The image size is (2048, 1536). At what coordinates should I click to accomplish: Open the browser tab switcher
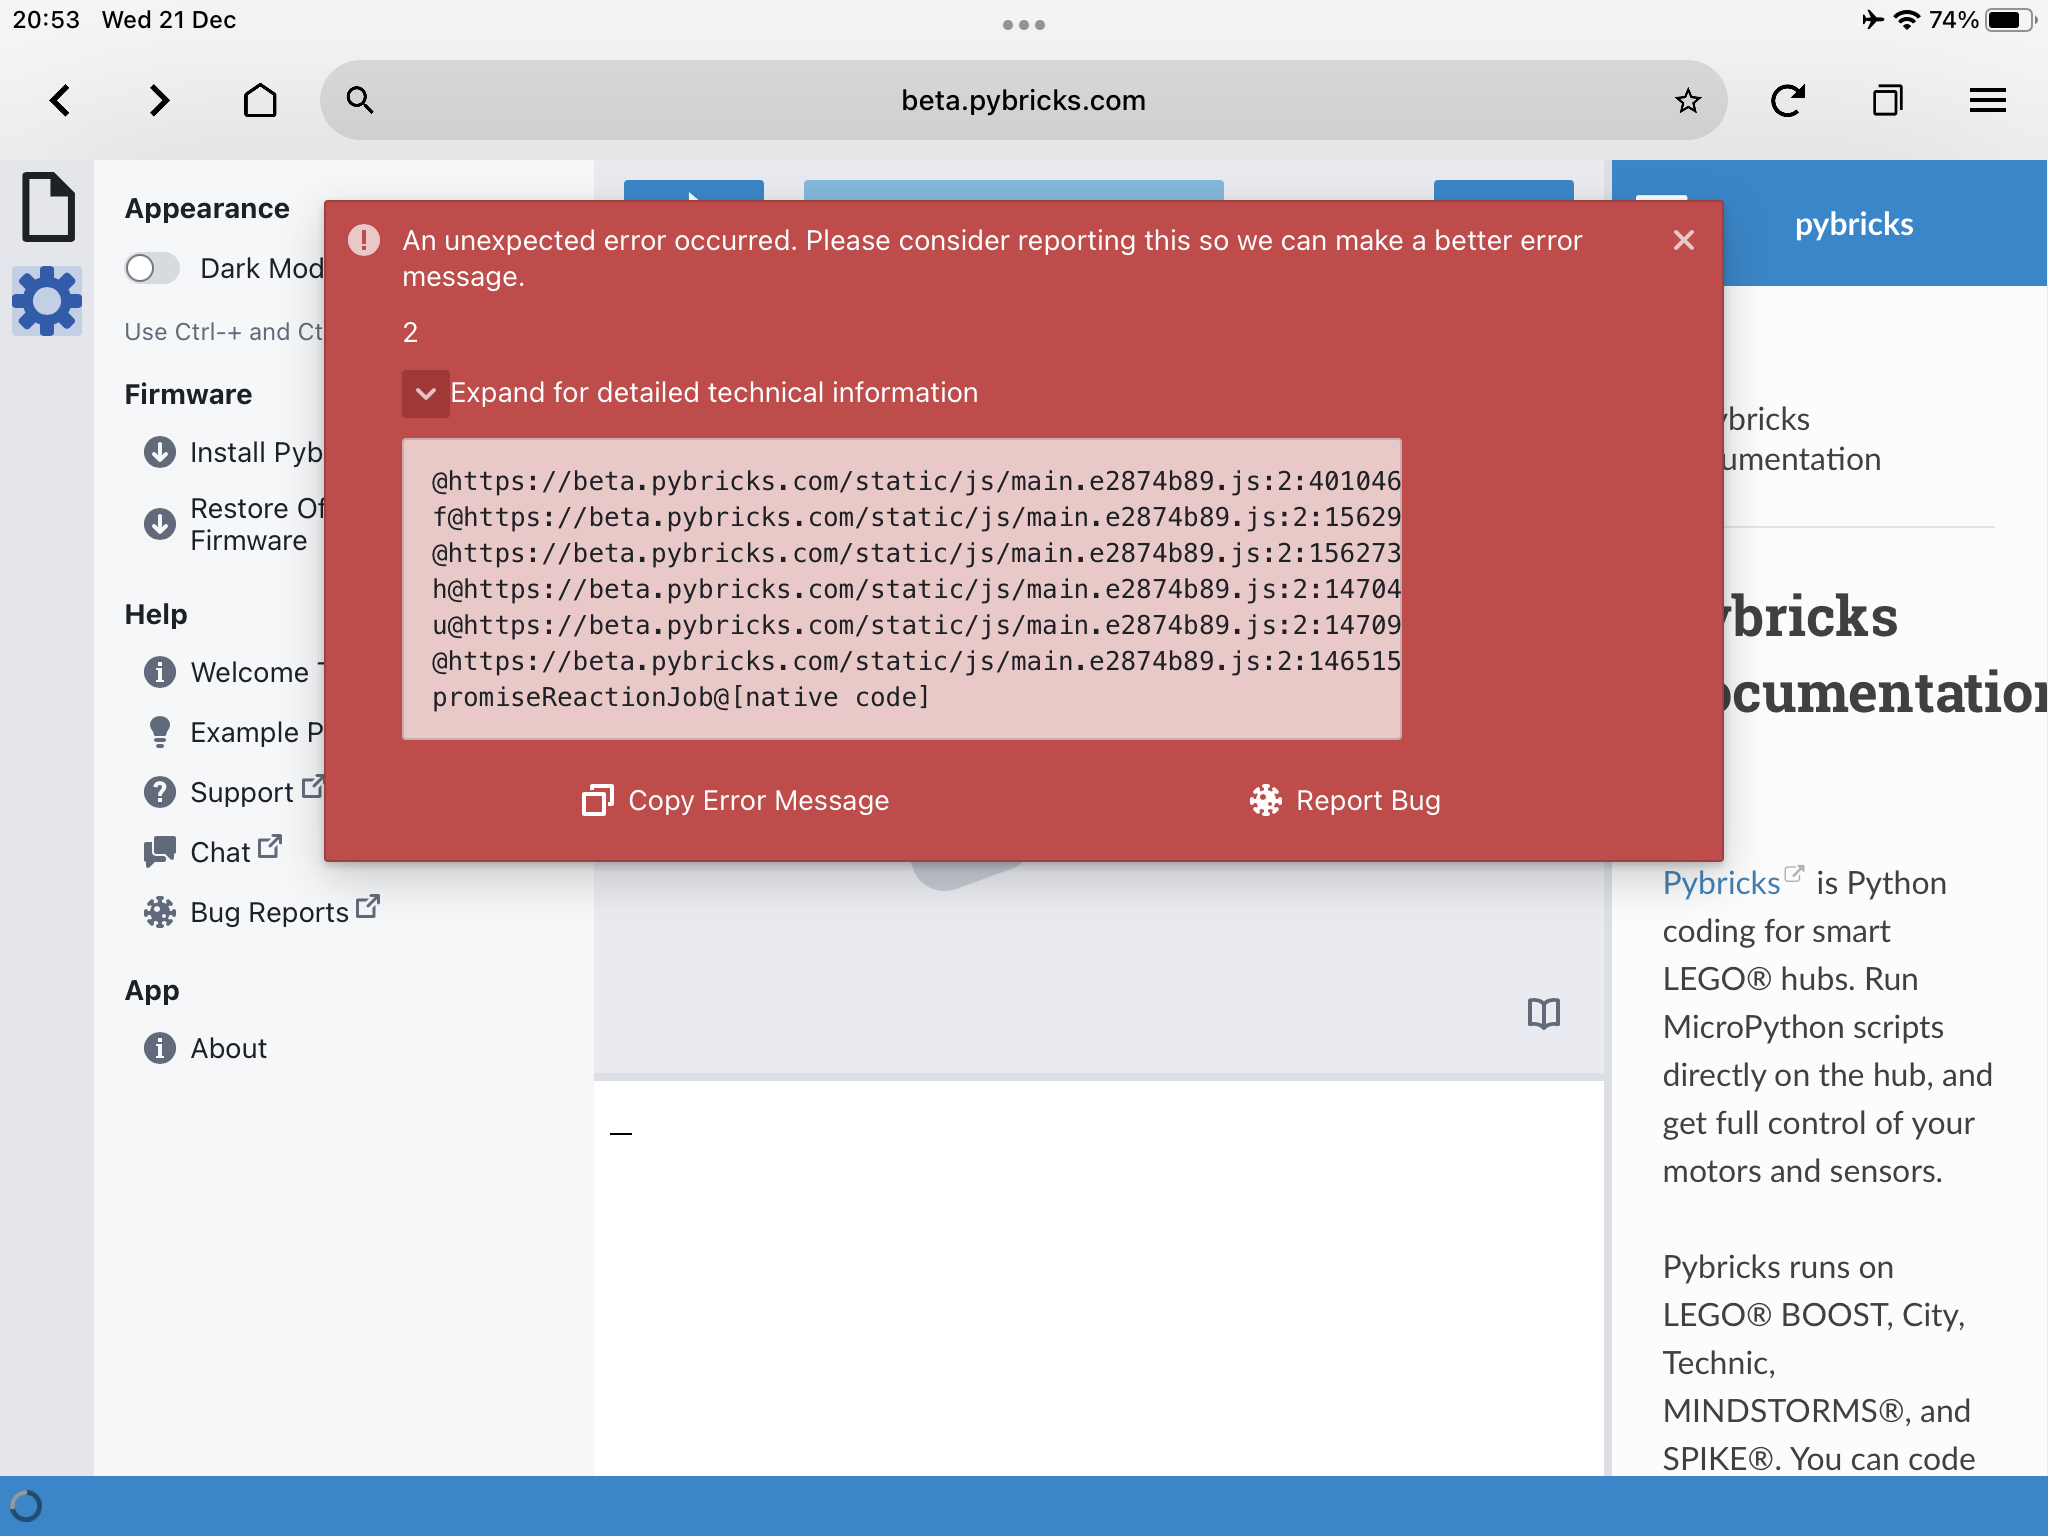(x=1888, y=100)
